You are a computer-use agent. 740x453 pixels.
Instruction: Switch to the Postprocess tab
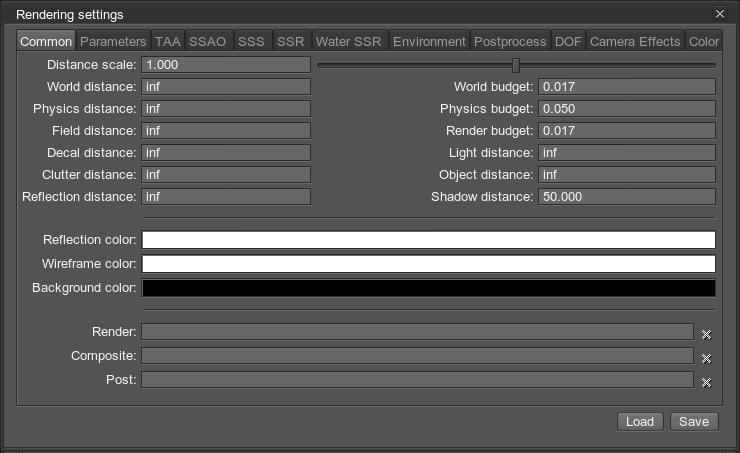[x=510, y=42]
